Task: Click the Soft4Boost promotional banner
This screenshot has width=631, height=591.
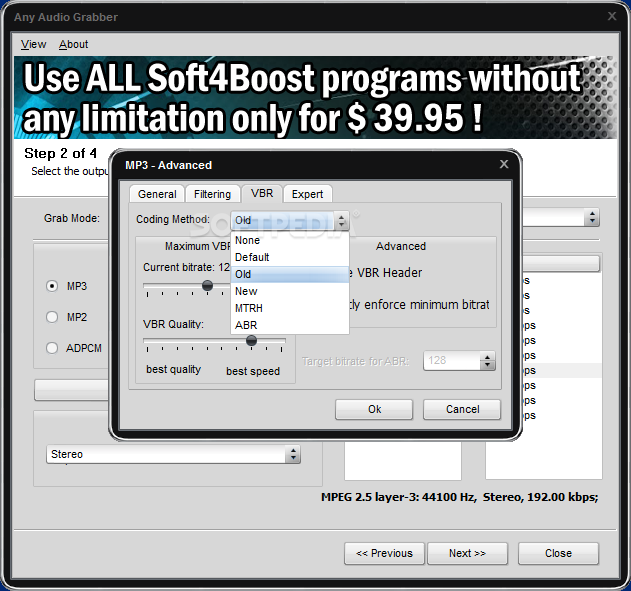Action: 315,98
